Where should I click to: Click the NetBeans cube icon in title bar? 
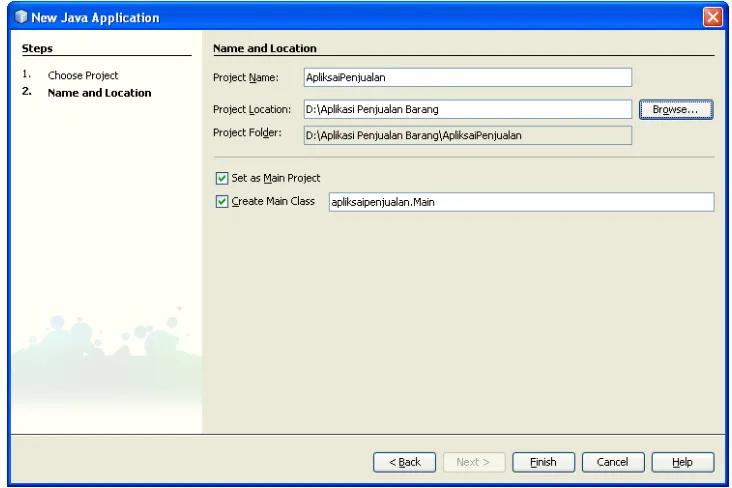(x=21, y=17)
